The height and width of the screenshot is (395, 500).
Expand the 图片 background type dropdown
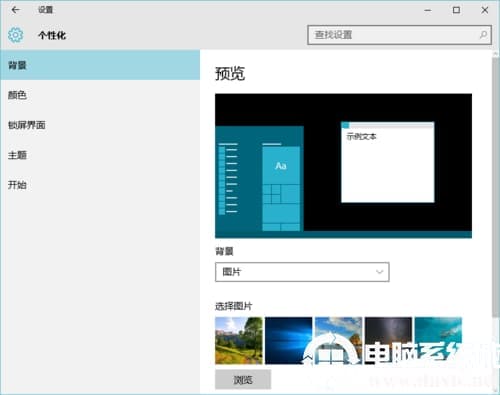point(302,272)
